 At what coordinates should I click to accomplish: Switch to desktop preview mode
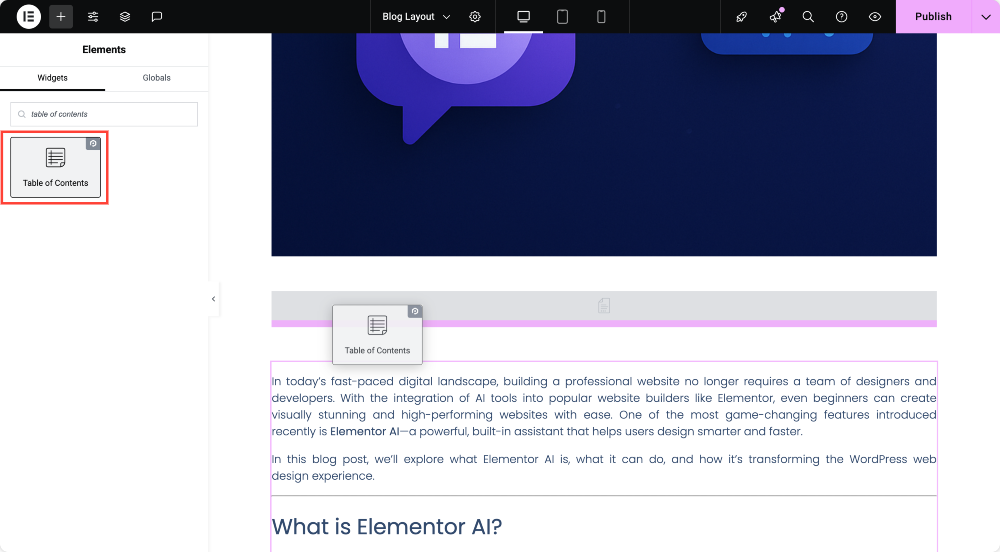click(x=524, y=17)
